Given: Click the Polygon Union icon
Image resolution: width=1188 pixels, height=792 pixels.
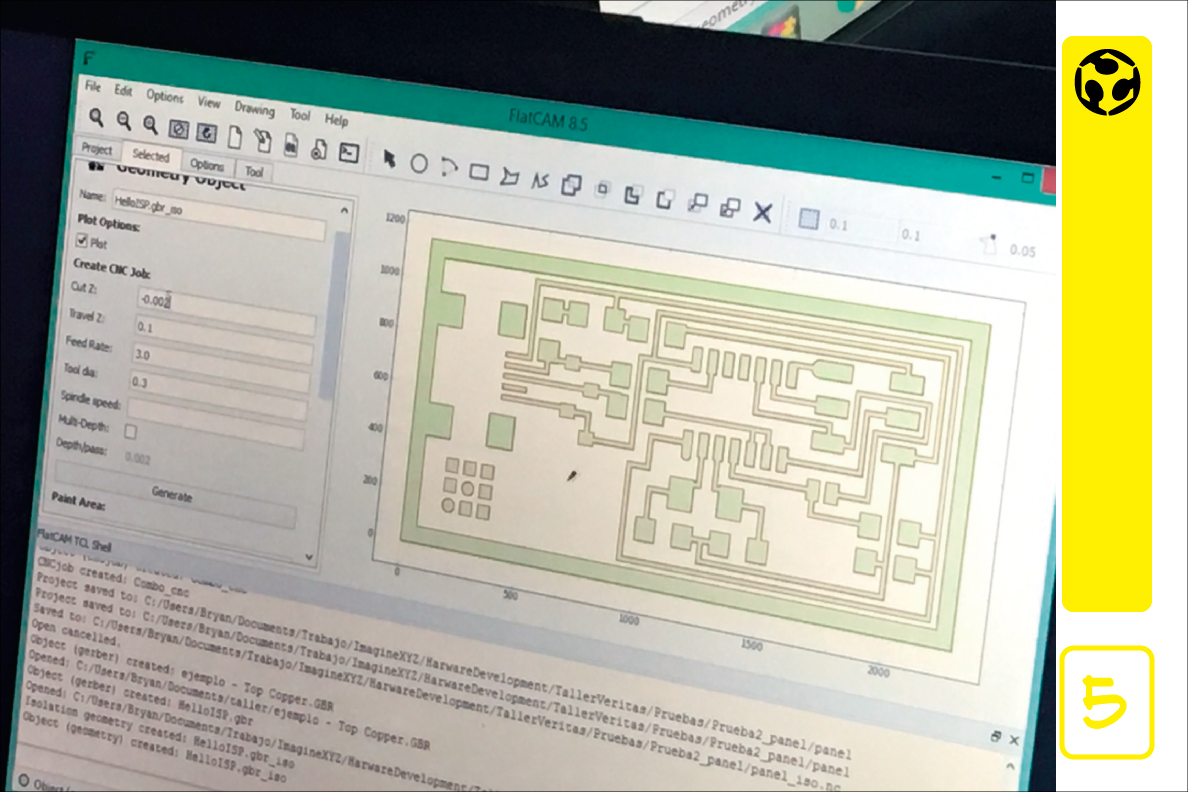Looking at the screenshot, I should coord(571,184).
